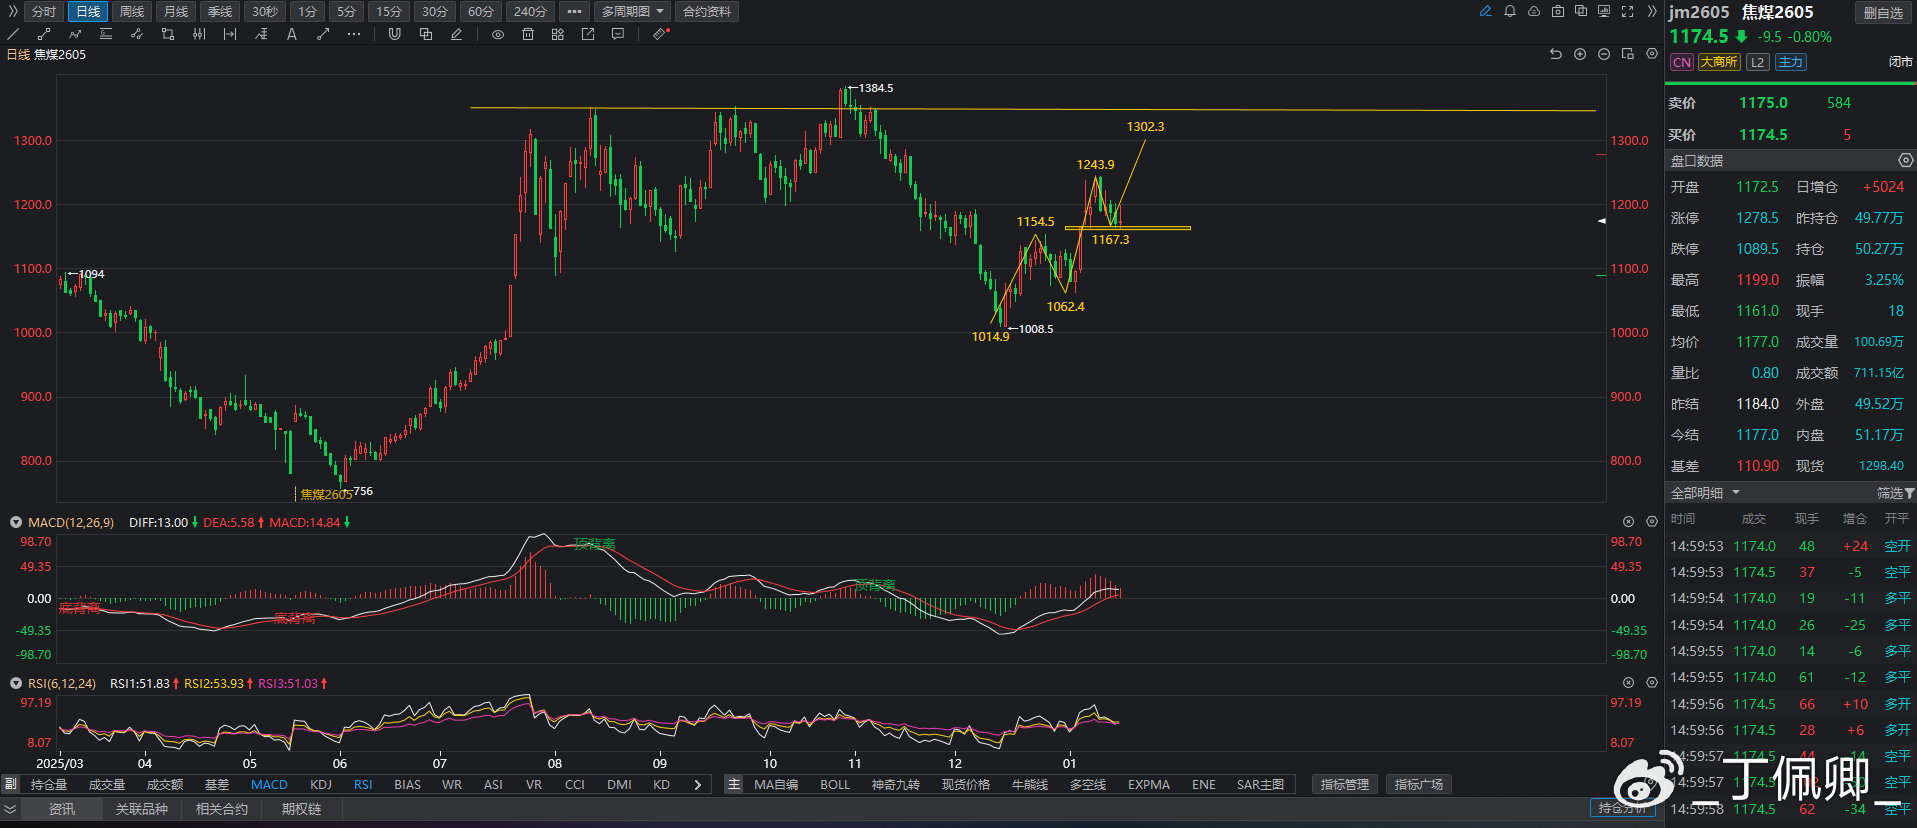Open the 关联品种 tab
Image resolution: width=1917 pixels, height=828 pixels.
coord(141,809)
